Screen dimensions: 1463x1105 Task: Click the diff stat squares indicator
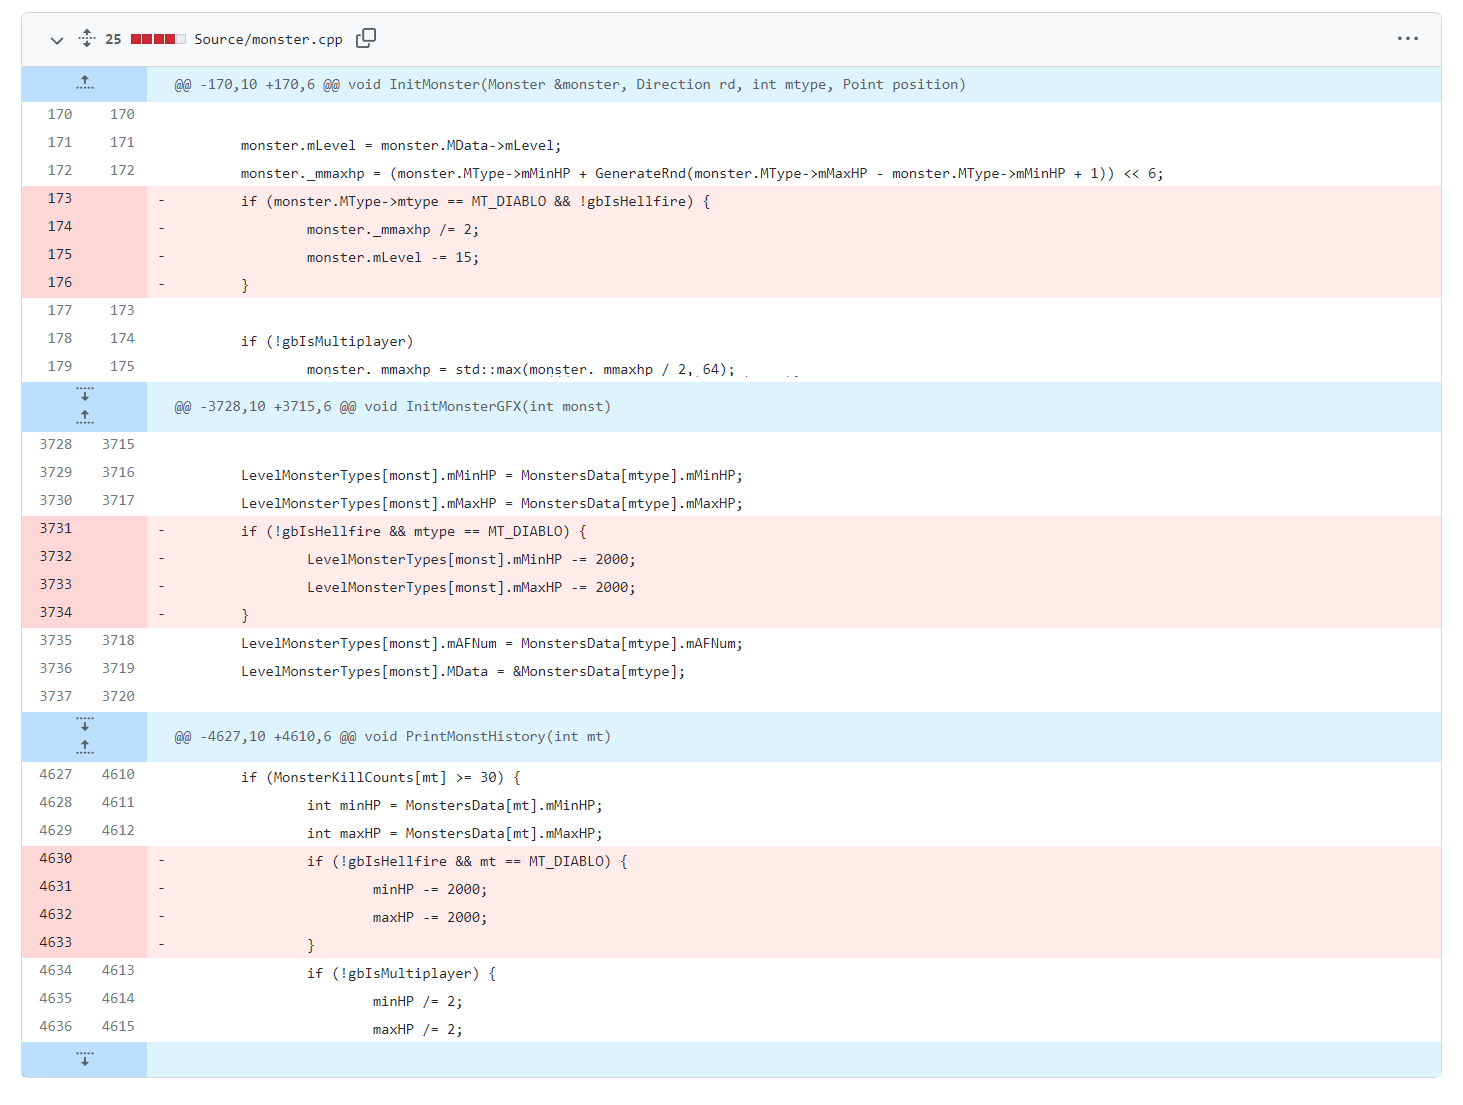click(159, 38)
